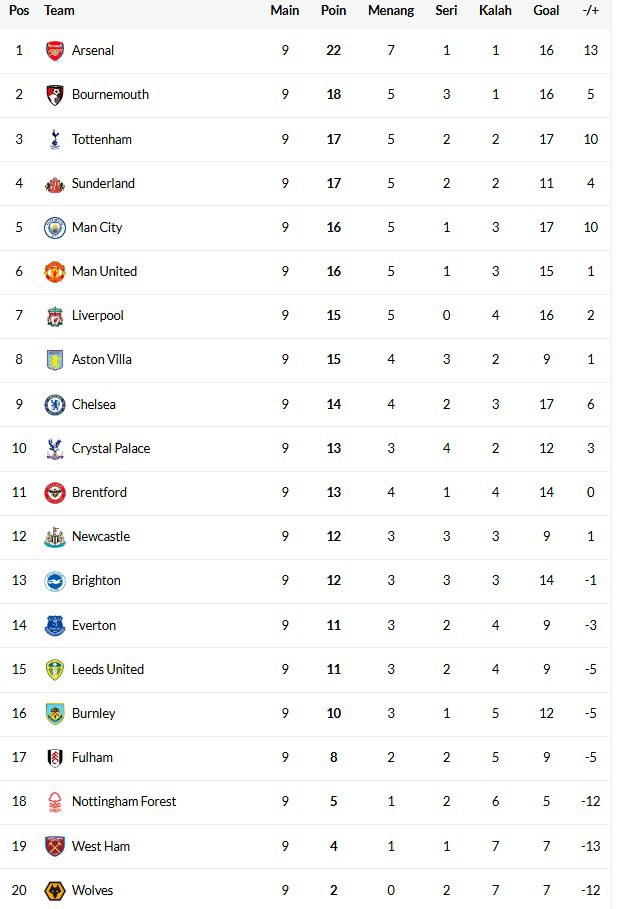Click the Everton club crest icon
This screenshot has width=619, height=909.
[55, 626]
